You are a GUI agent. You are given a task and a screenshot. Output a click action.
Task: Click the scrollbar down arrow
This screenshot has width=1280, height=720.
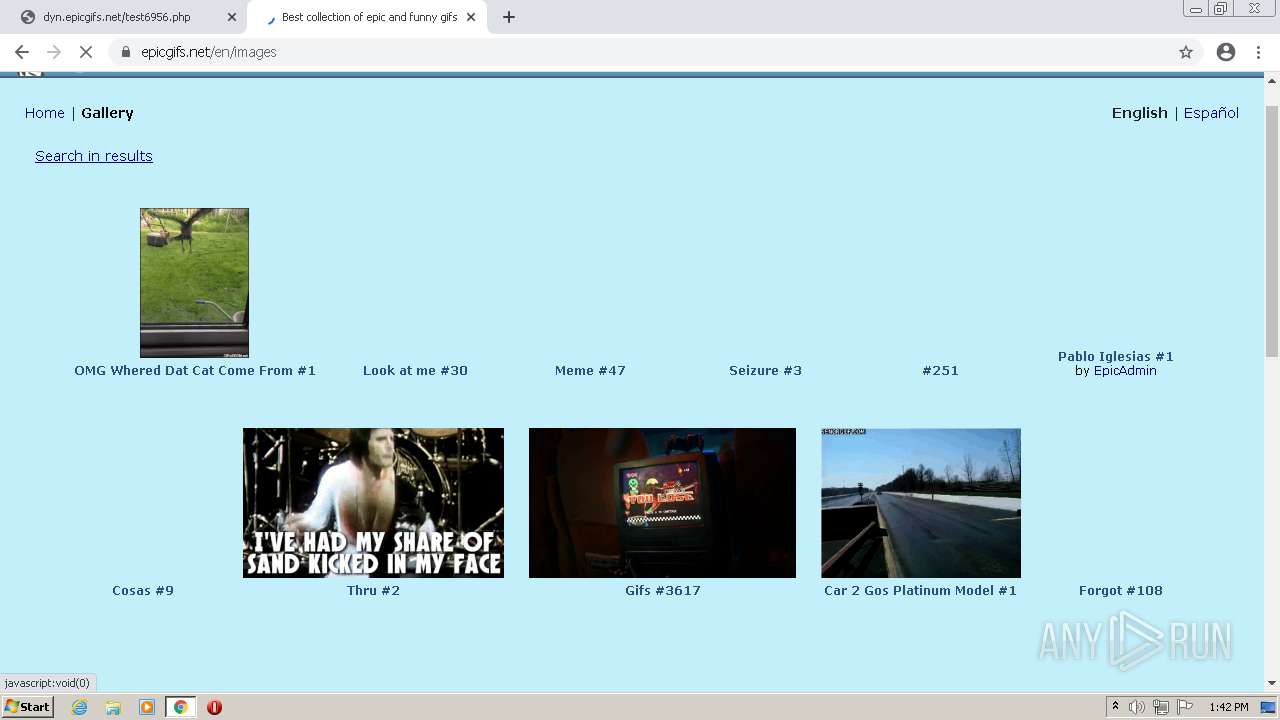tap(1272, 683)
